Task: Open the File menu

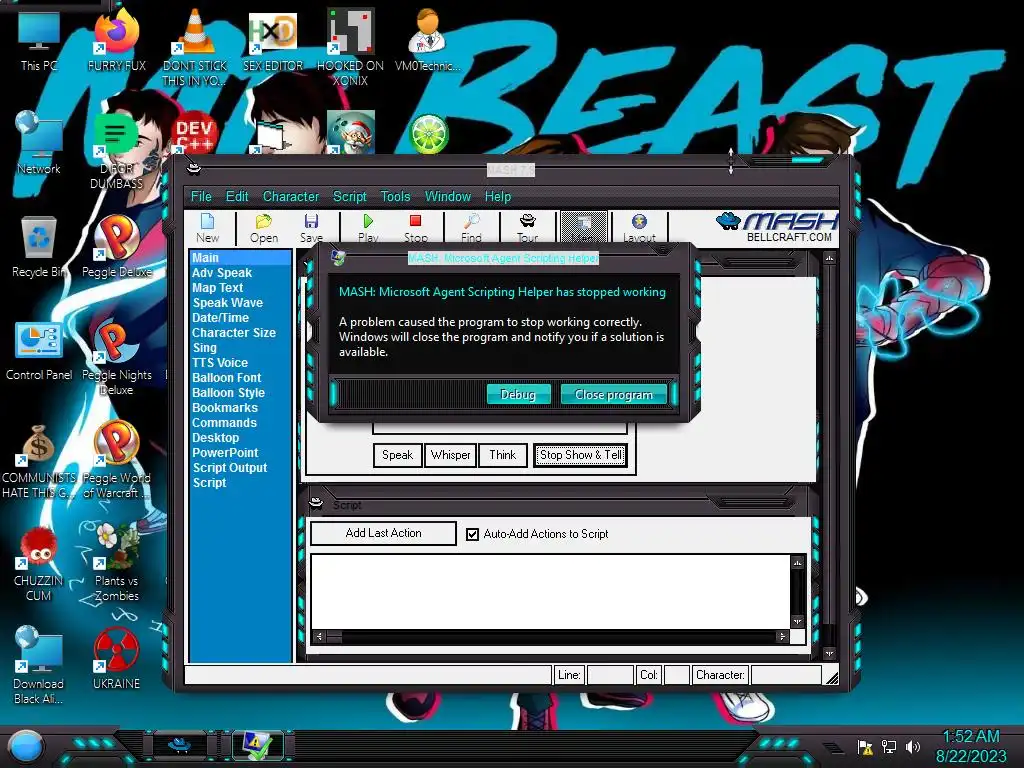Action: [201, 197]
